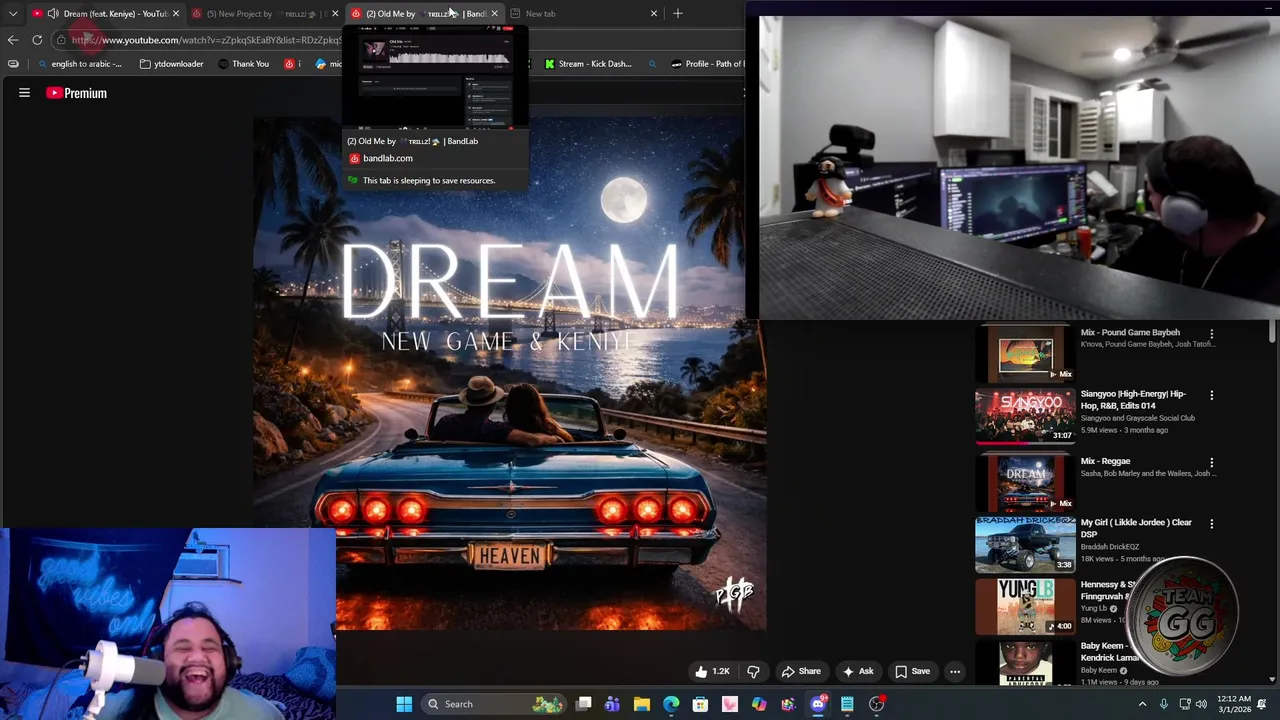Open Mix - Pound Game Baybeh thumbnail
1280x720 pixels.
pos(1025,355)
